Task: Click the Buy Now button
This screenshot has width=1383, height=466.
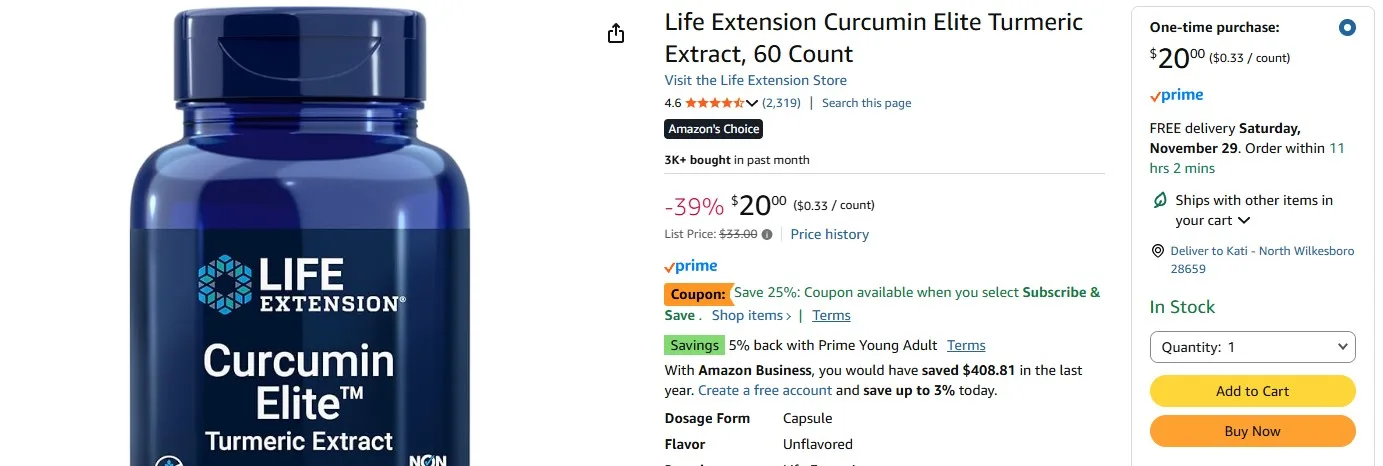Action: point(1252,431)
